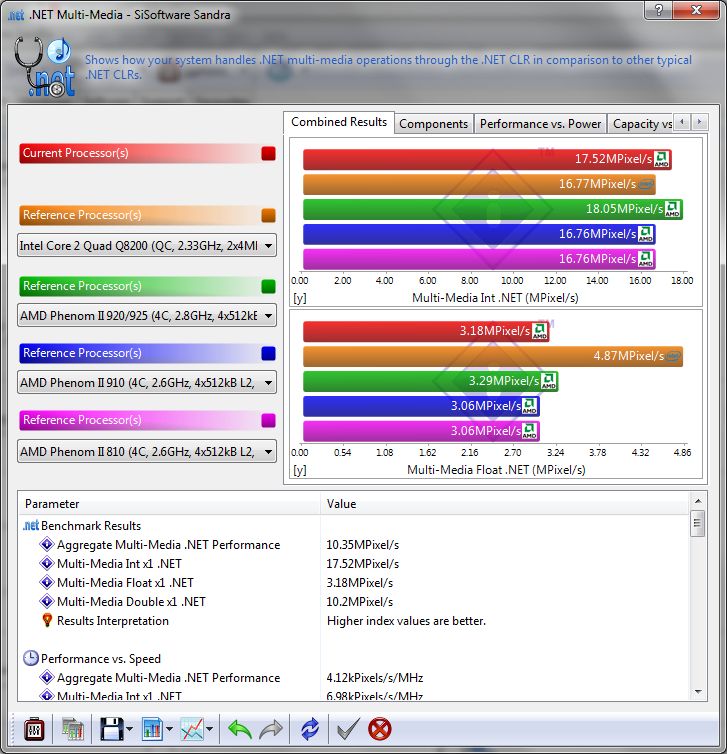Select the Results Interpretation row

(x=354, y=621)
